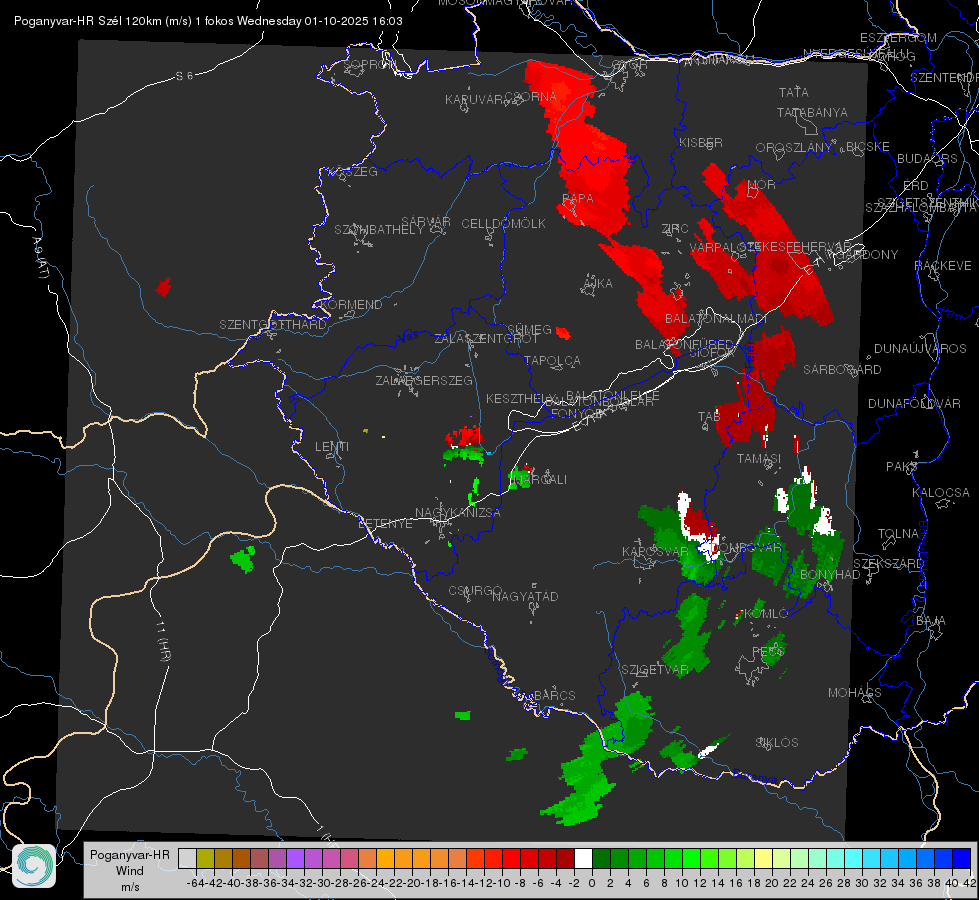Click the swirl logo icon beside the legend
The width and height of the screenshot is (979, 900).
(34, 866)
